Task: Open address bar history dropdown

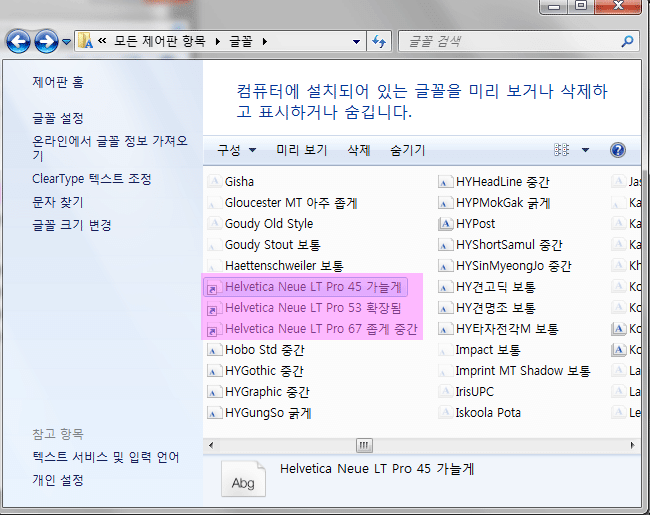Action: point(356,41)
